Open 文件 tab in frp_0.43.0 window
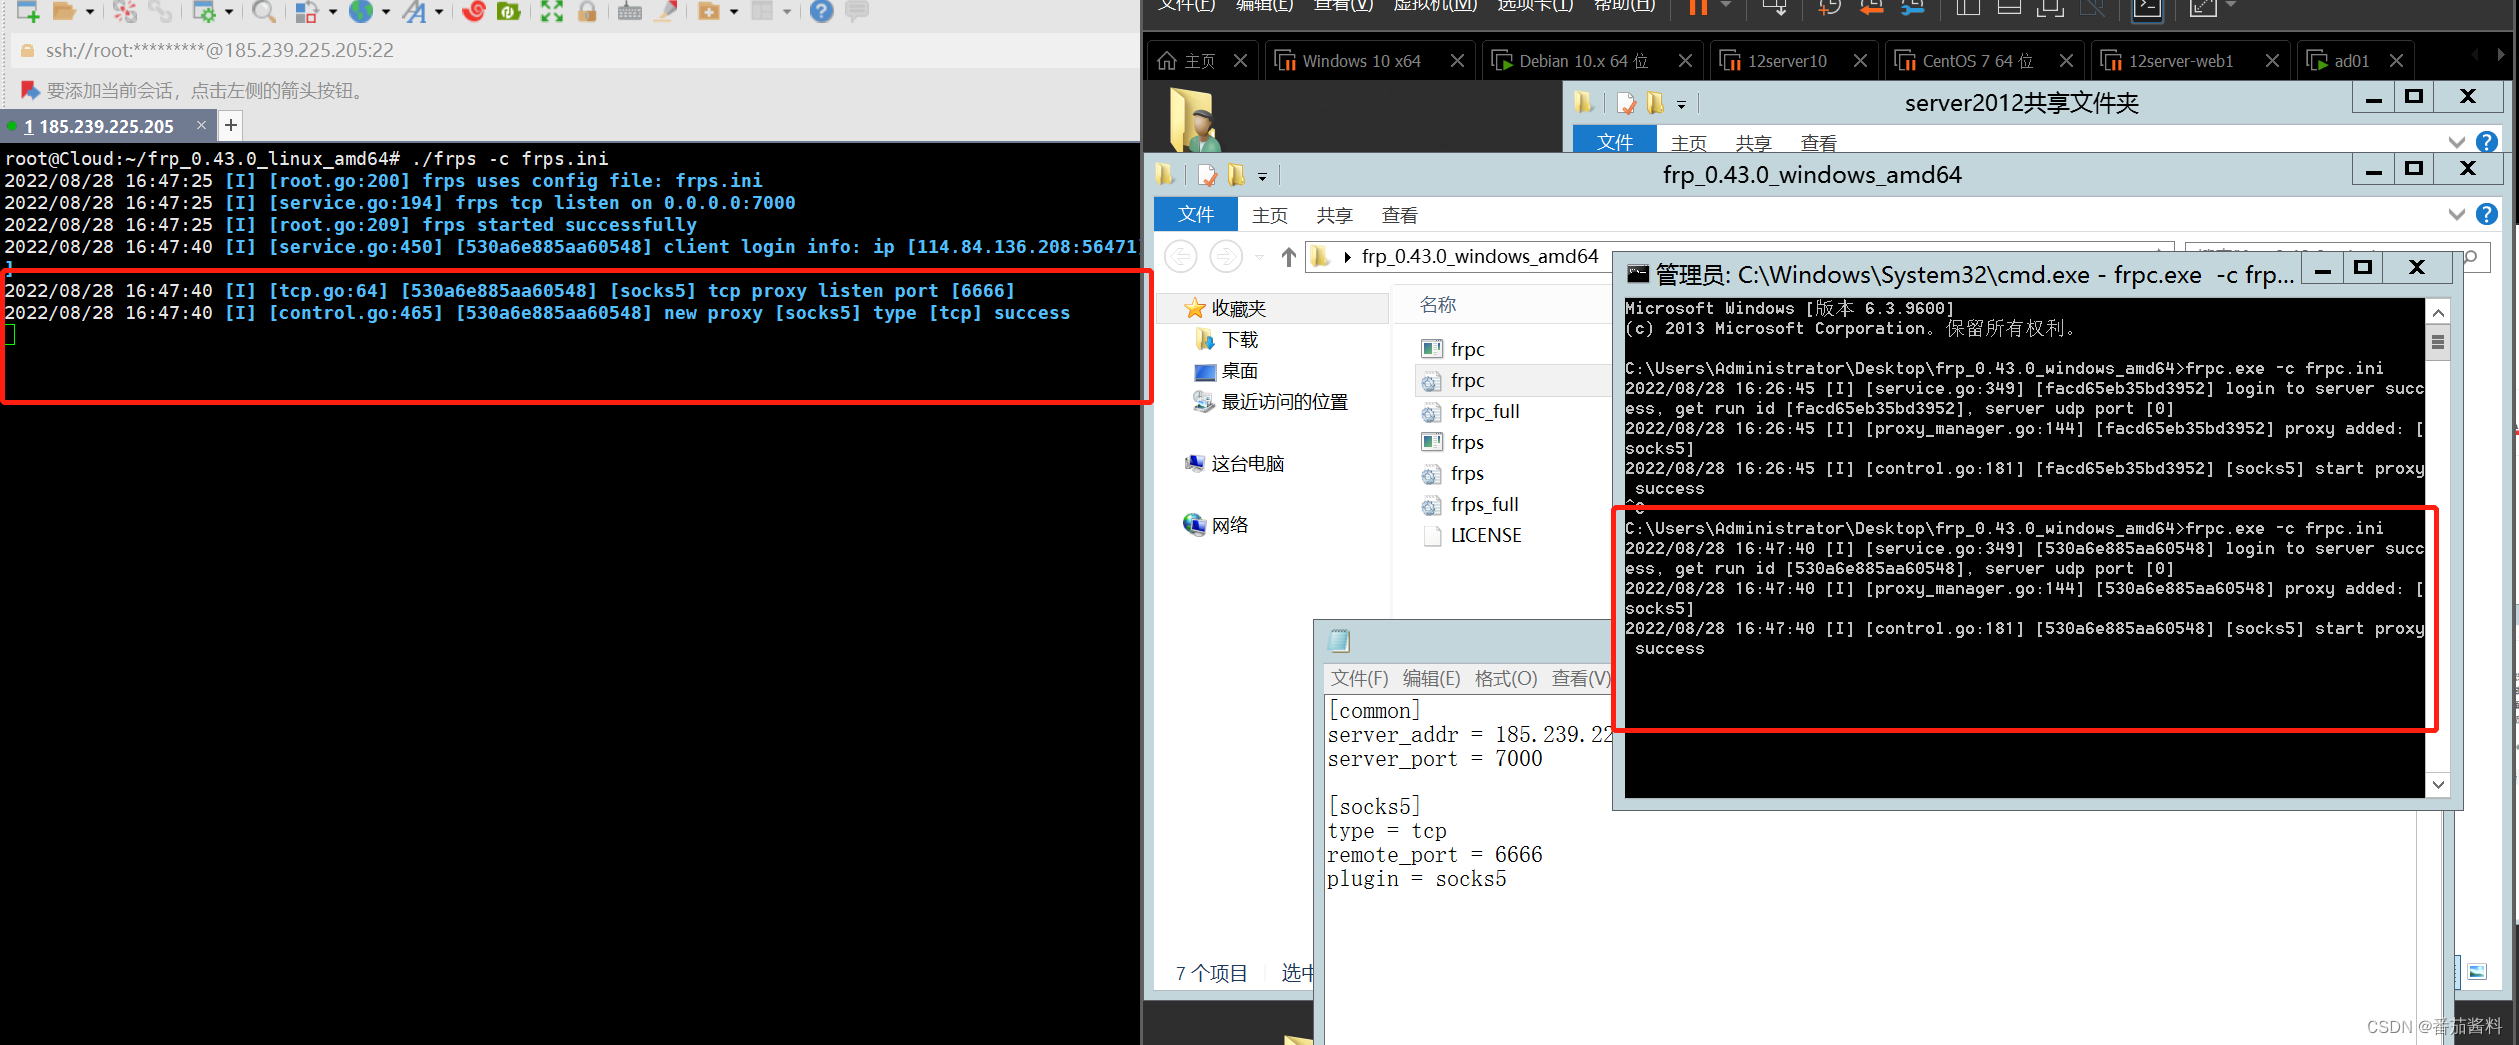This screenshot has height=1045, width=2519. click(x=1195, y=214)
